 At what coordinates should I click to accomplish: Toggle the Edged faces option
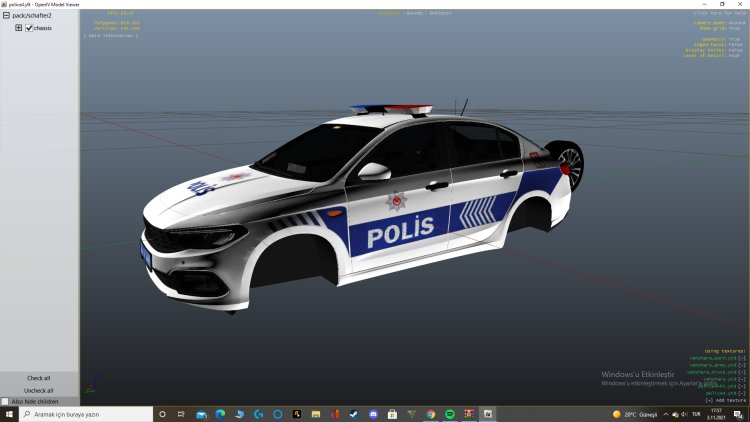718,44
